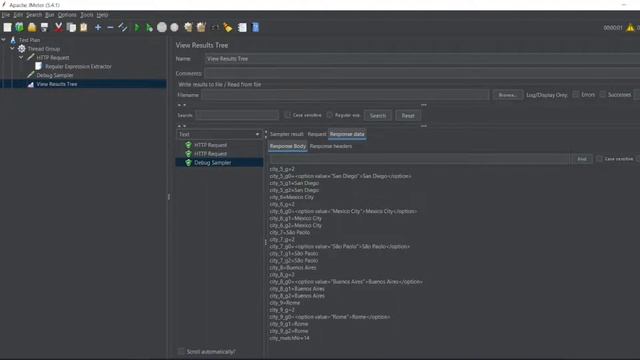This screenshot has width=640, height=360.
Task: Click the Browse... button
Action: coord(507,95)
